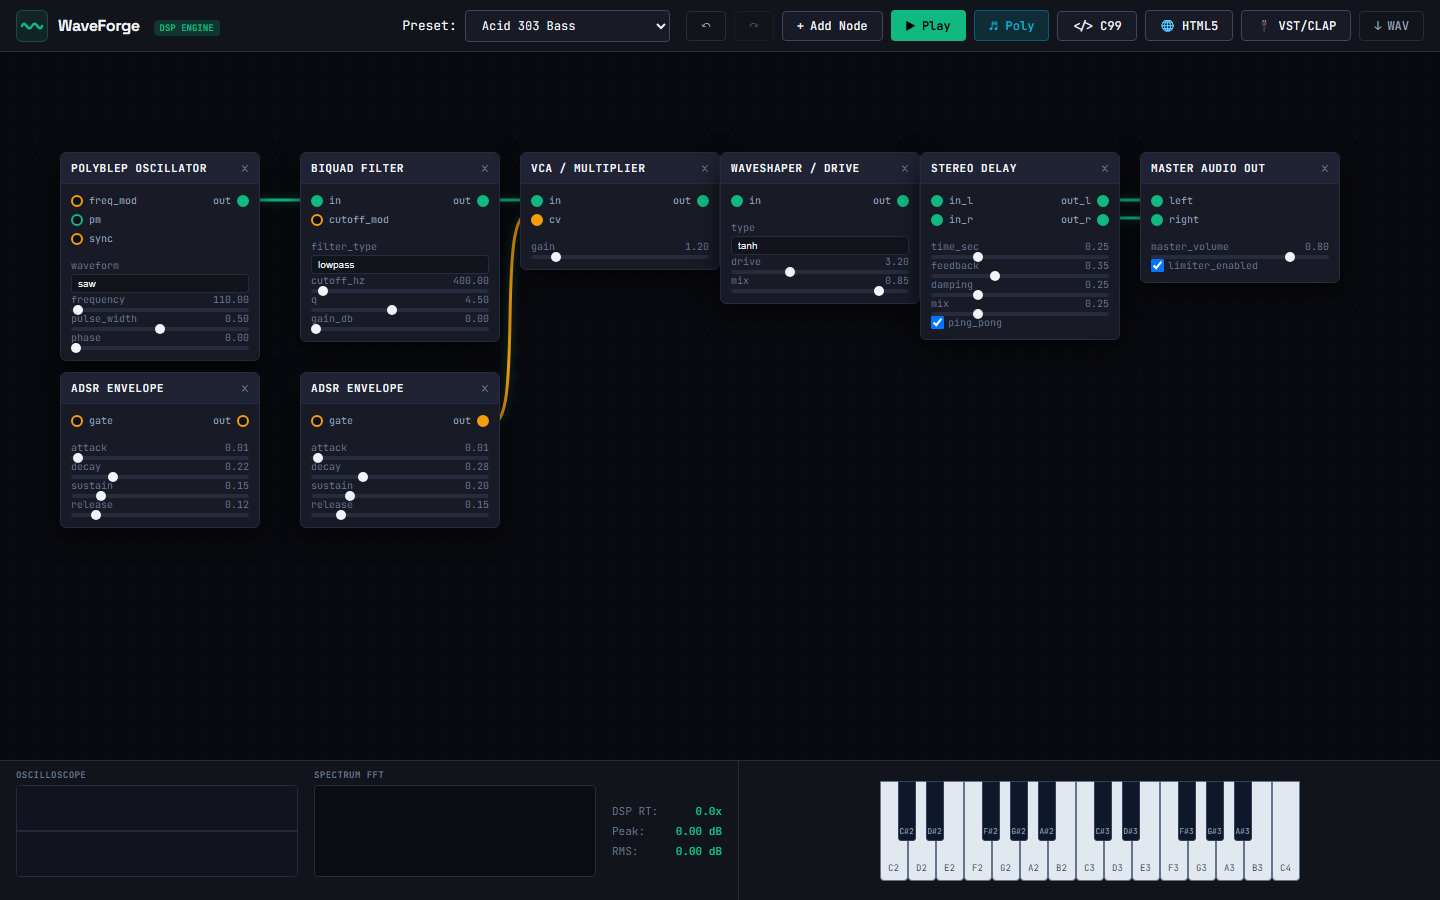
Task: Click the Add Node button
Action: point(832,26)
